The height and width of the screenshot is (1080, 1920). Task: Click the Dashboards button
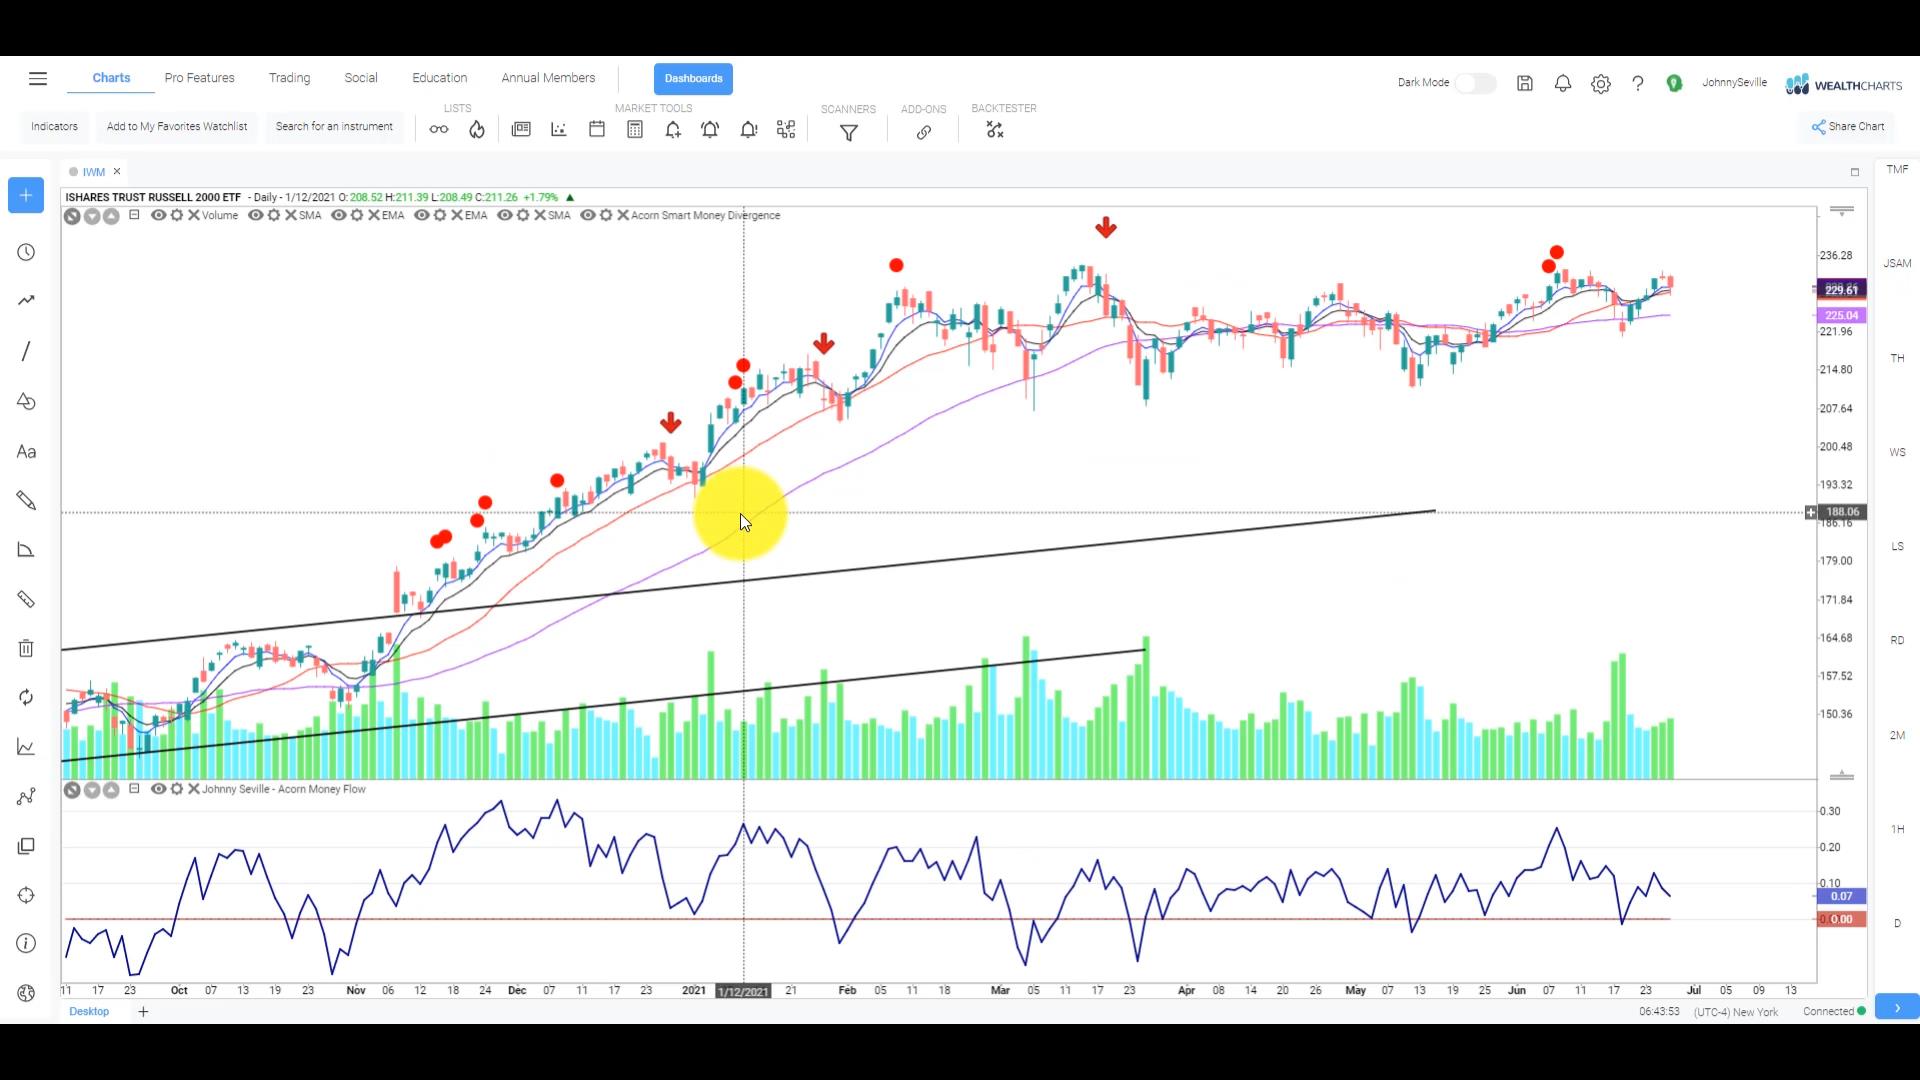pos(693,79)
